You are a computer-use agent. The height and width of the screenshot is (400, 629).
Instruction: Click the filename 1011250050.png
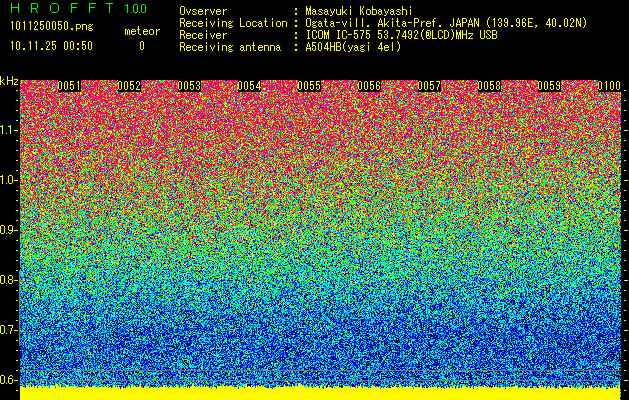pos(52,27)
